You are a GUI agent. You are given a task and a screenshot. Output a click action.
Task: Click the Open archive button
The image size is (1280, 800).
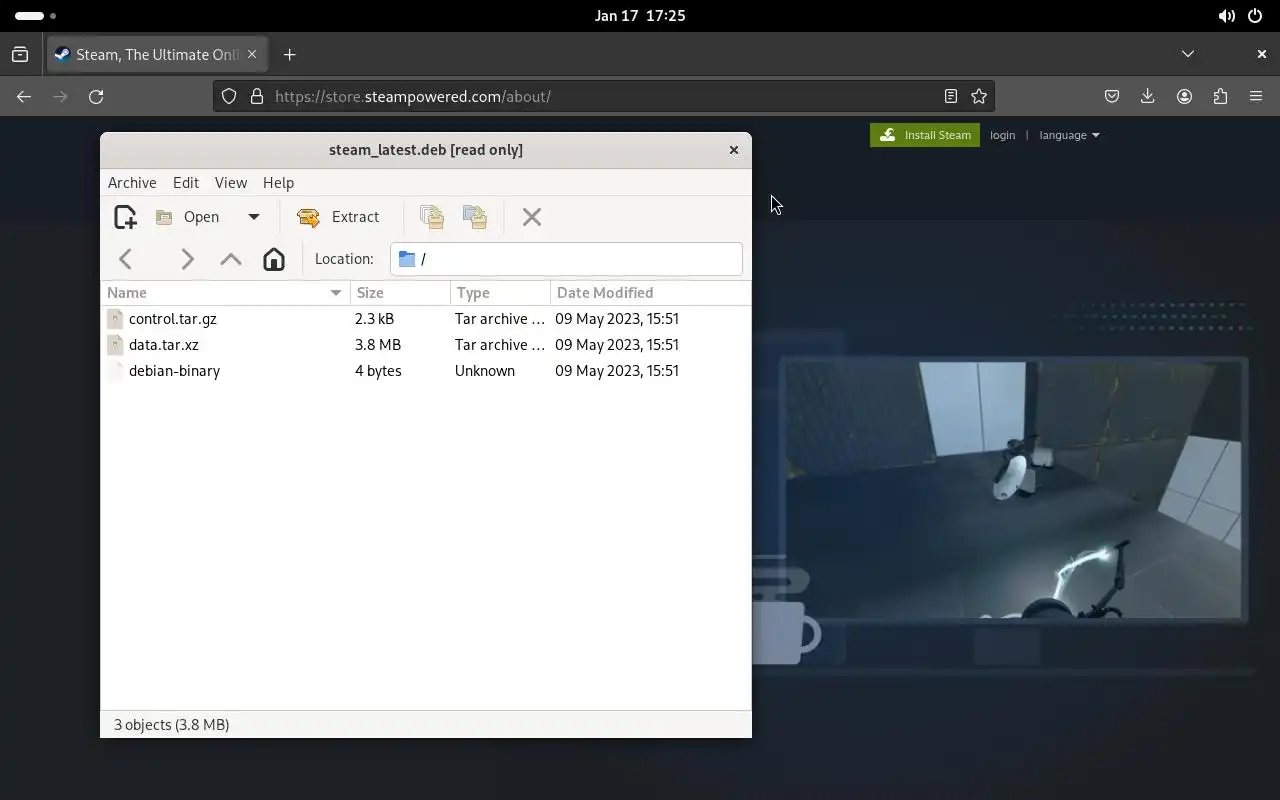pos(188,217)
